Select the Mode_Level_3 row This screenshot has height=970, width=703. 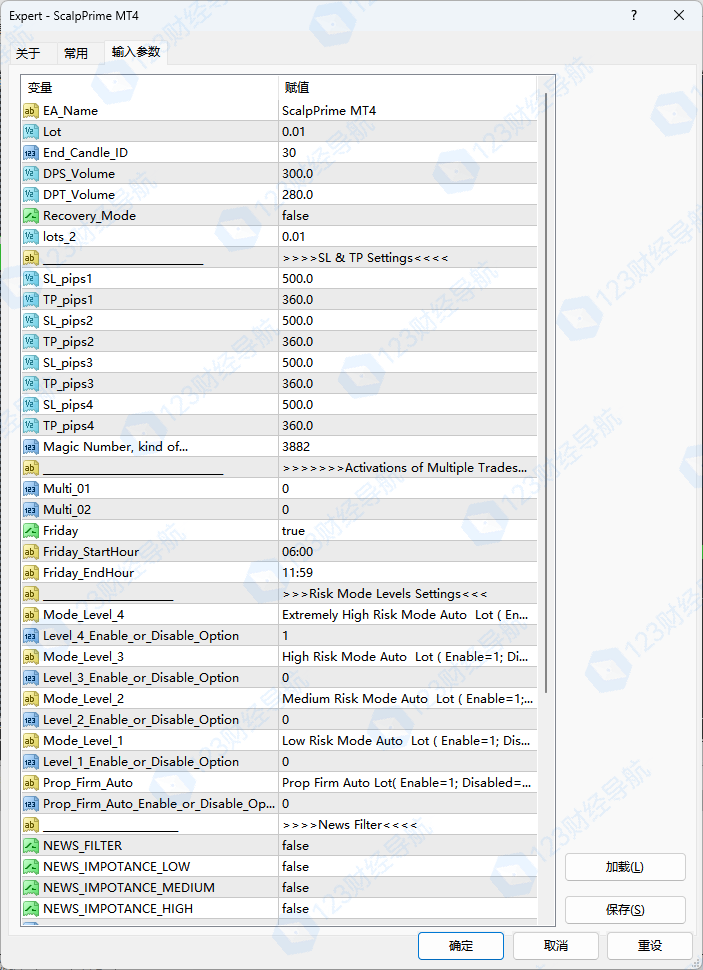[279, 658]
